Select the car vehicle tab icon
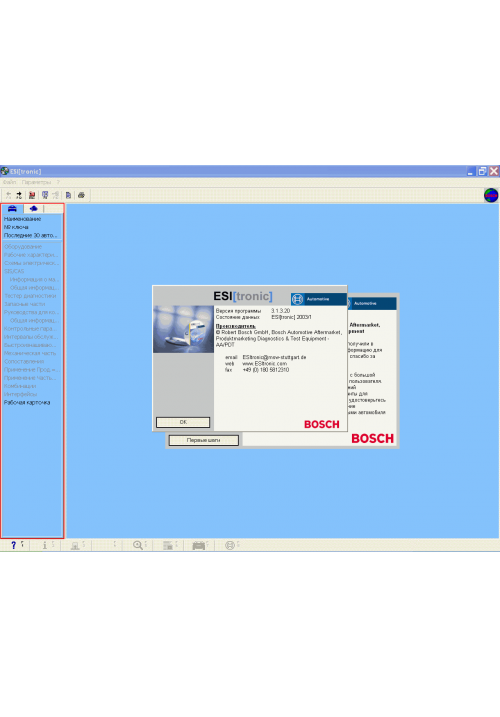The image size is (500, 717). [12, 209]
